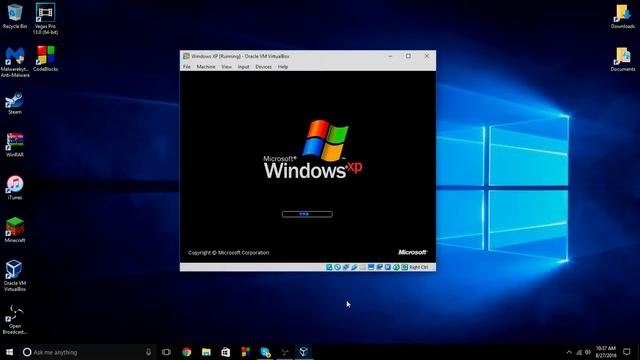Select the Steam desktop shortcut
The image size is (640, 360).
(x=15, y=103)
